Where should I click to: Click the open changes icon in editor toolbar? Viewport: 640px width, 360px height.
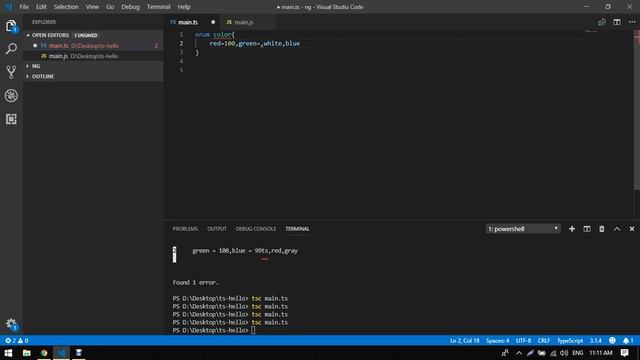pos(602,22)
